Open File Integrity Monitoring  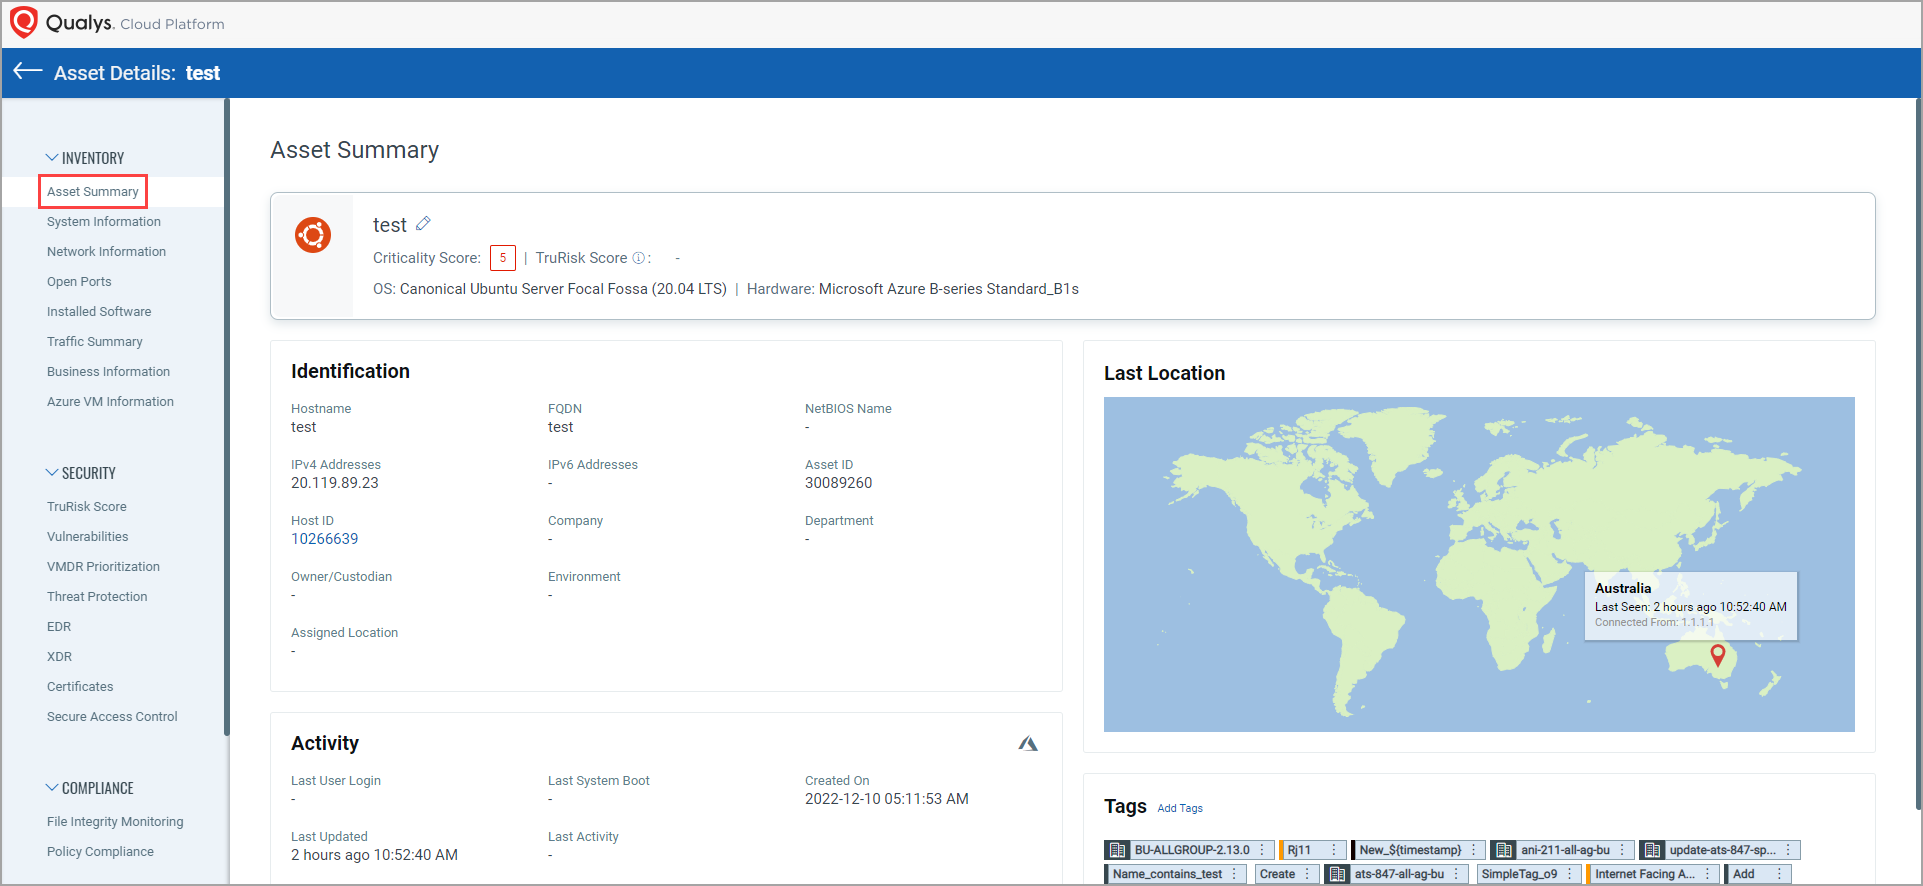click(115, 822)
